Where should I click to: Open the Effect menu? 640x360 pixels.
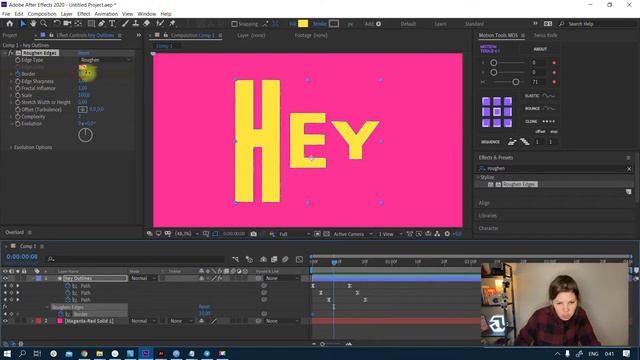[x=84, y=14]
